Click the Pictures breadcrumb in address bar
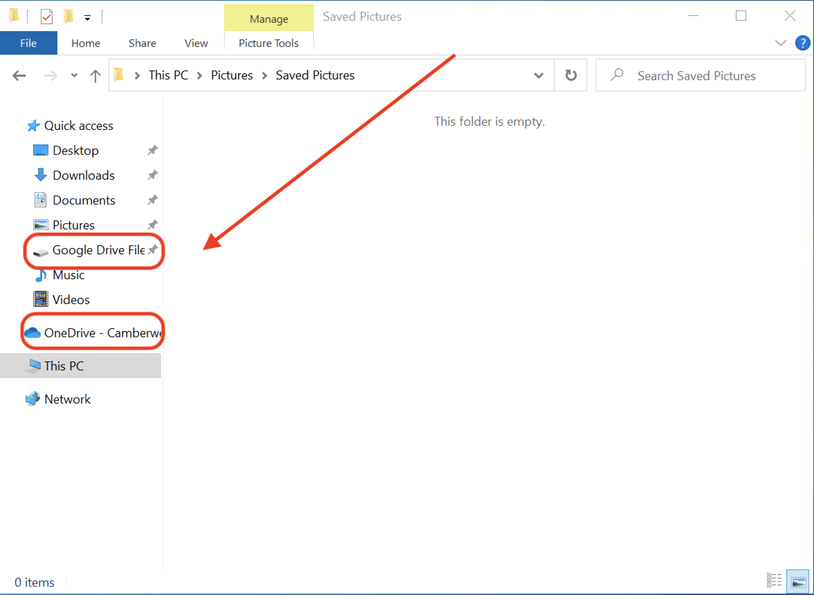The width and height of the screenshot is (814, 595). [232, 76]
